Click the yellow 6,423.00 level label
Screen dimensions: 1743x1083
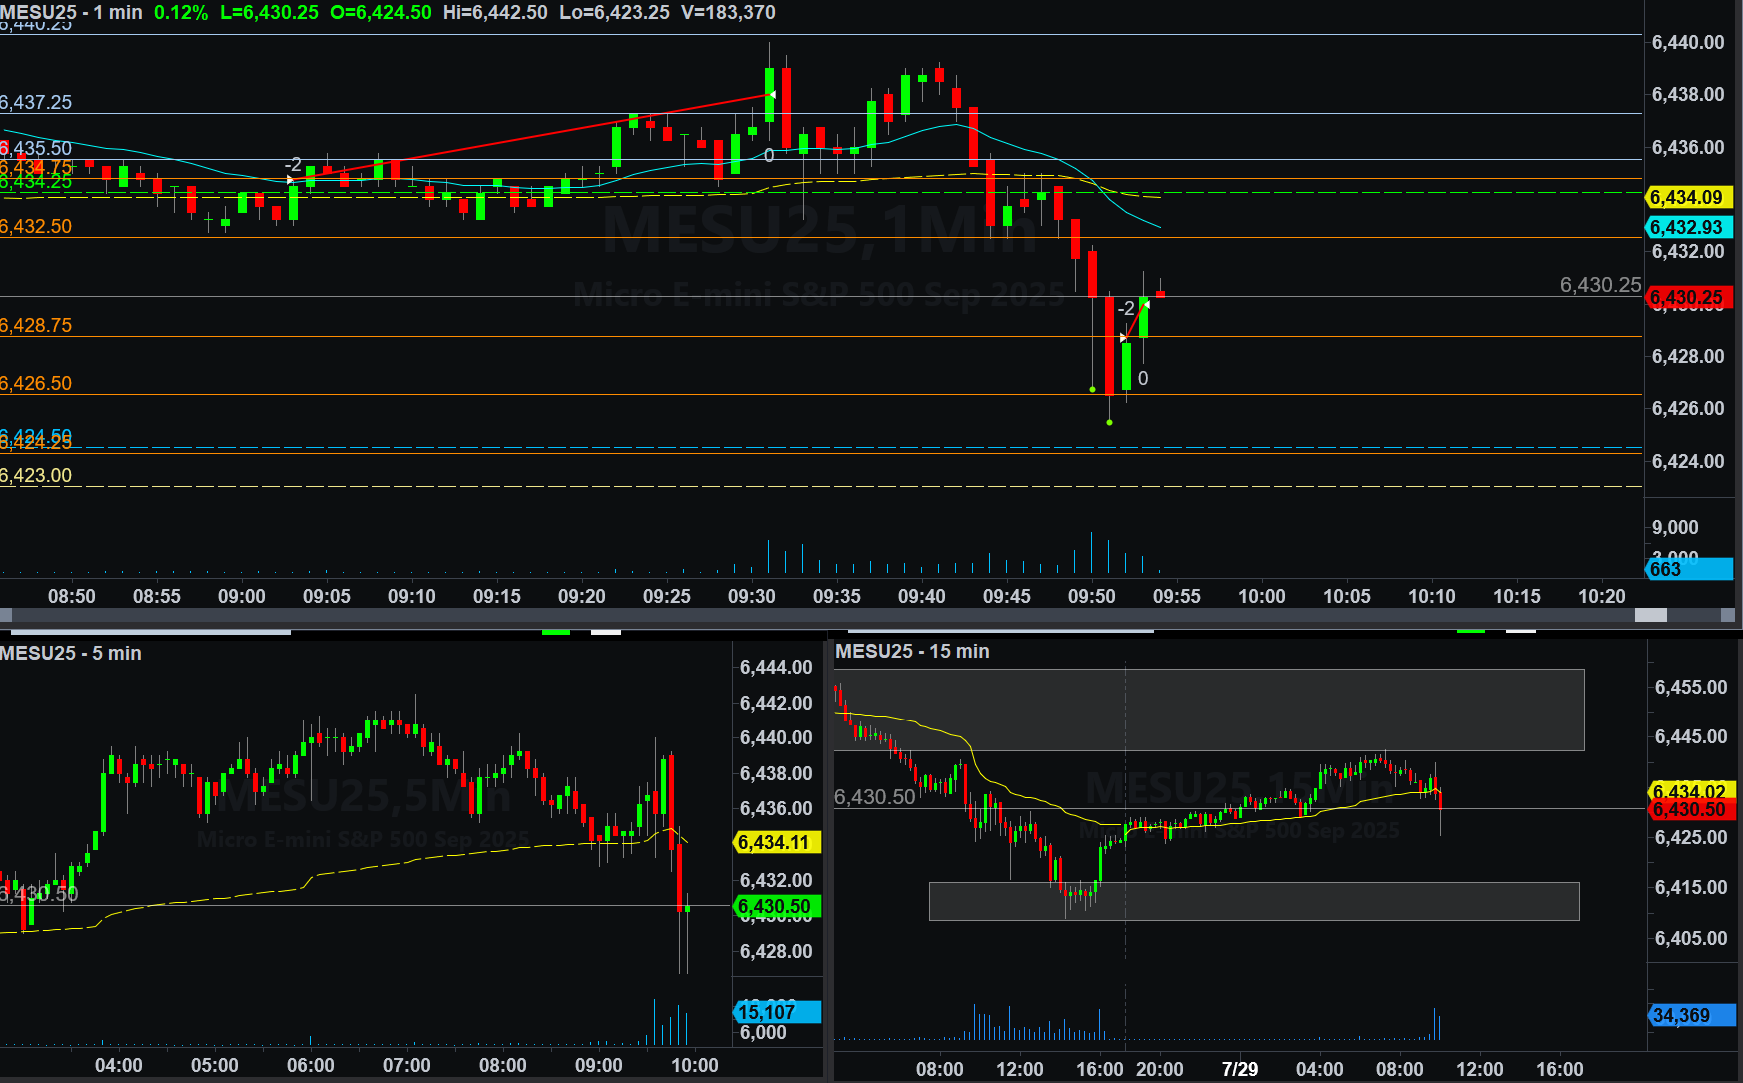(36, 475)
